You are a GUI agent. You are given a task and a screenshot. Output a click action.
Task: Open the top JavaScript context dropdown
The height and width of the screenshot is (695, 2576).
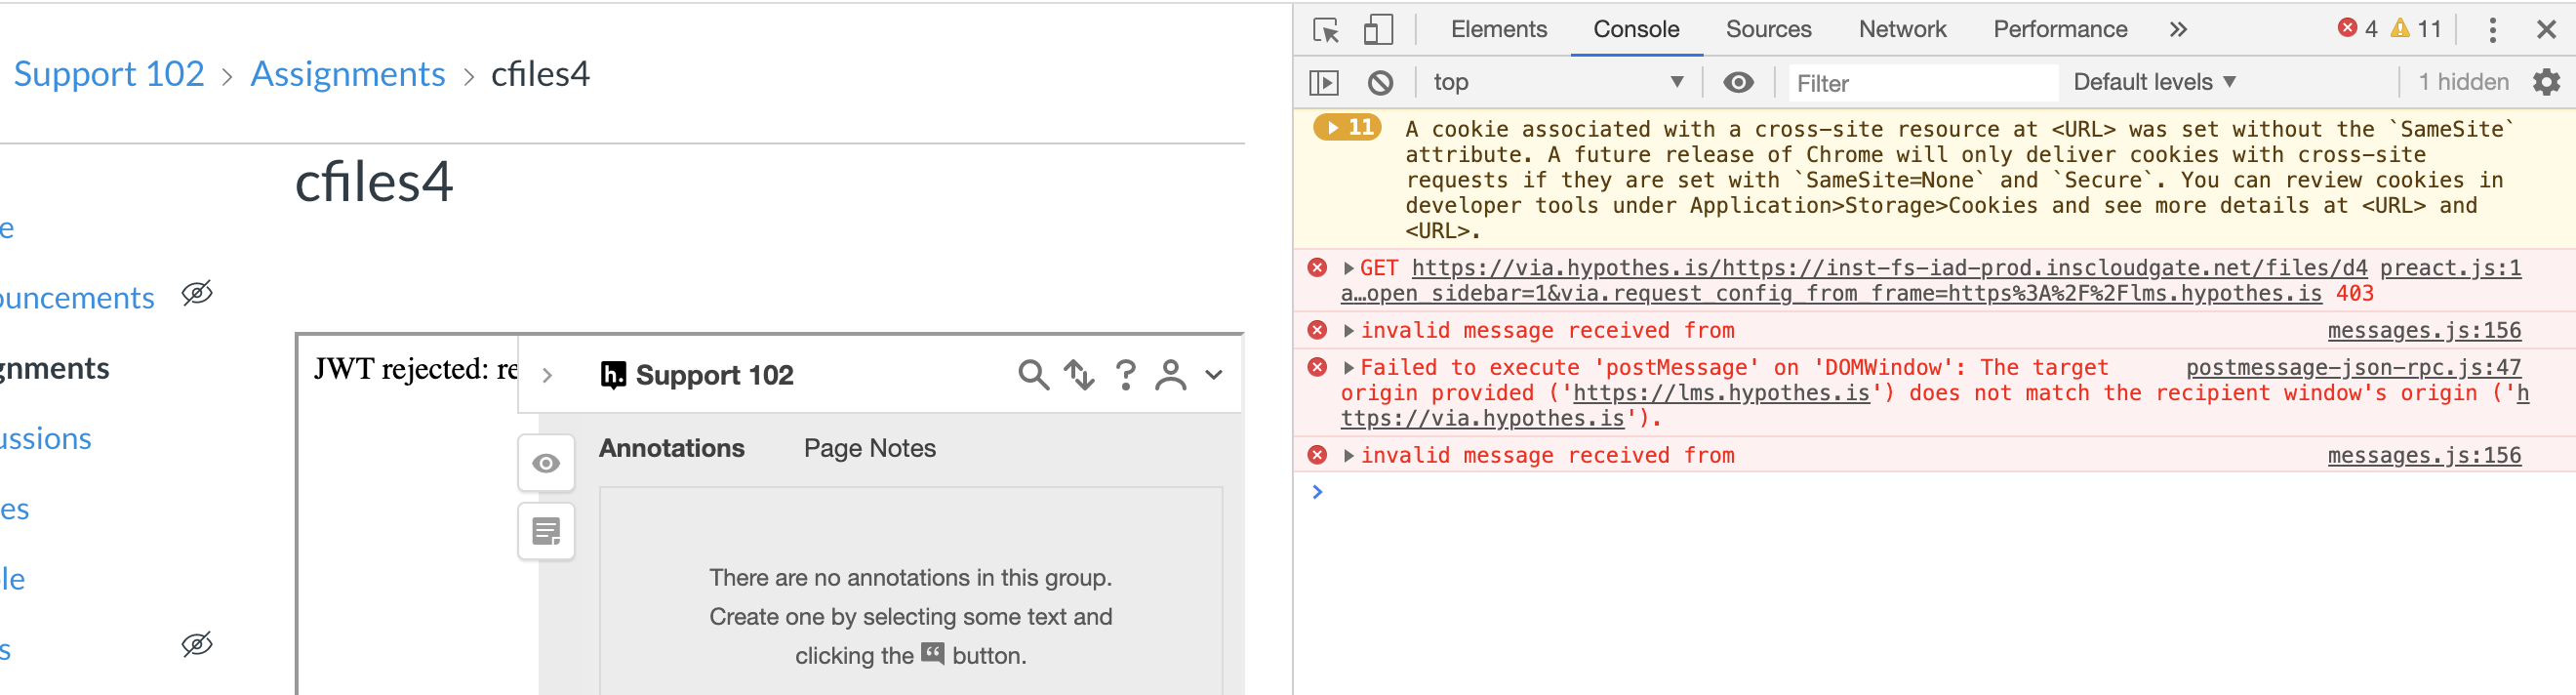pos(1558,82)
